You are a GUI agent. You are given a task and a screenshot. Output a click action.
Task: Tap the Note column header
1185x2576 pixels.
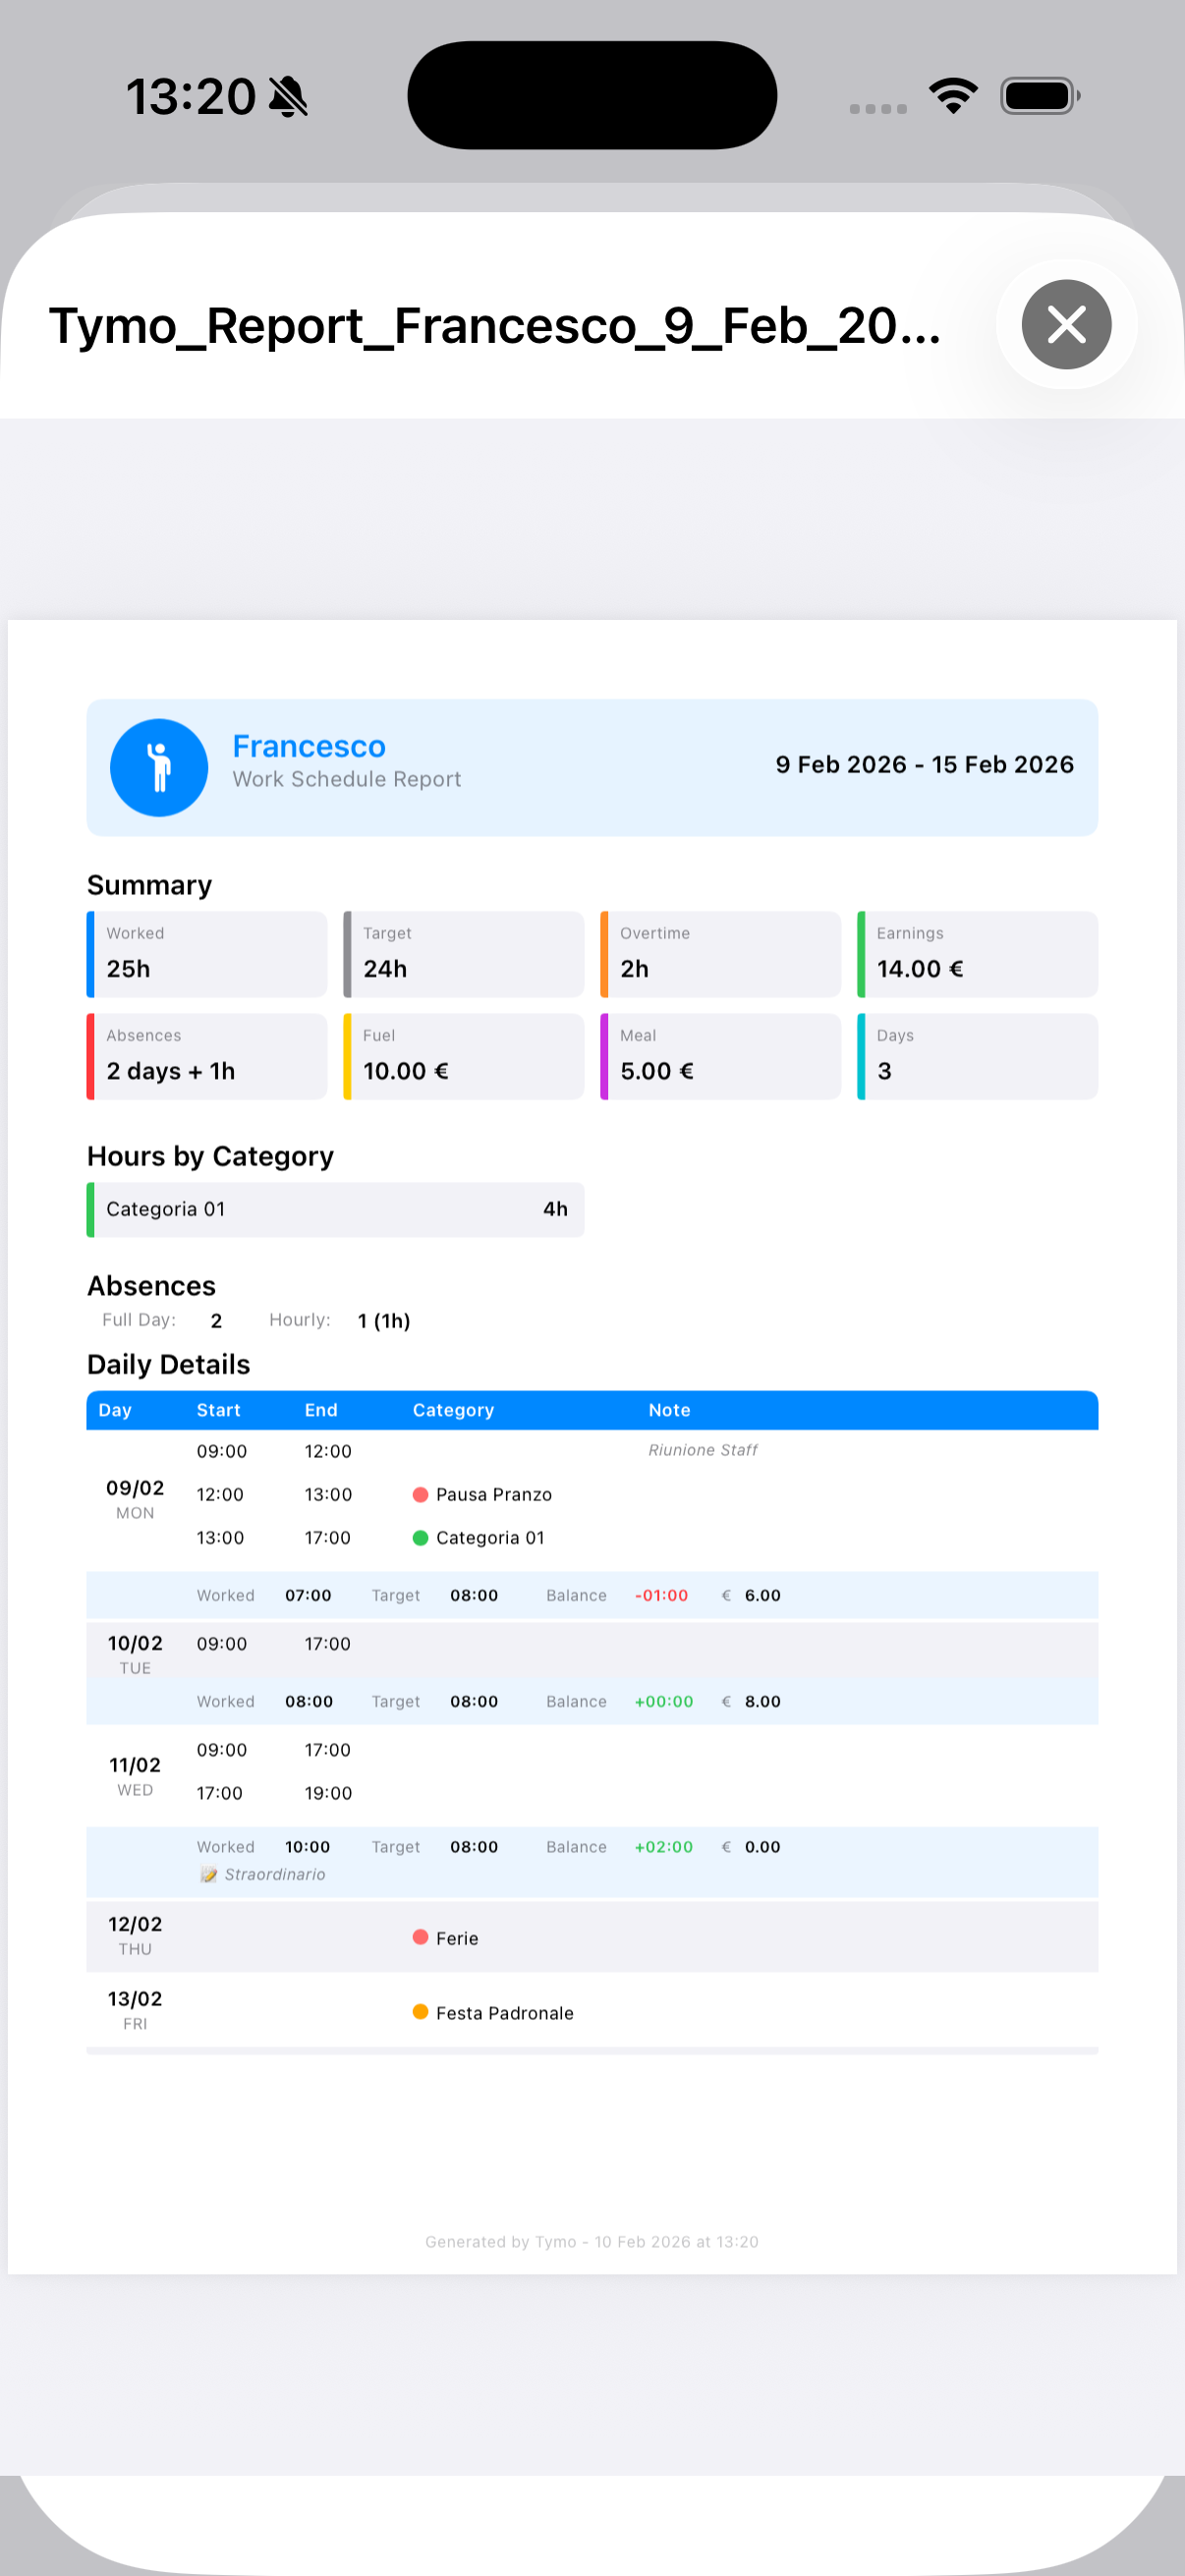pyautogui.click(x=669, y=1410)
